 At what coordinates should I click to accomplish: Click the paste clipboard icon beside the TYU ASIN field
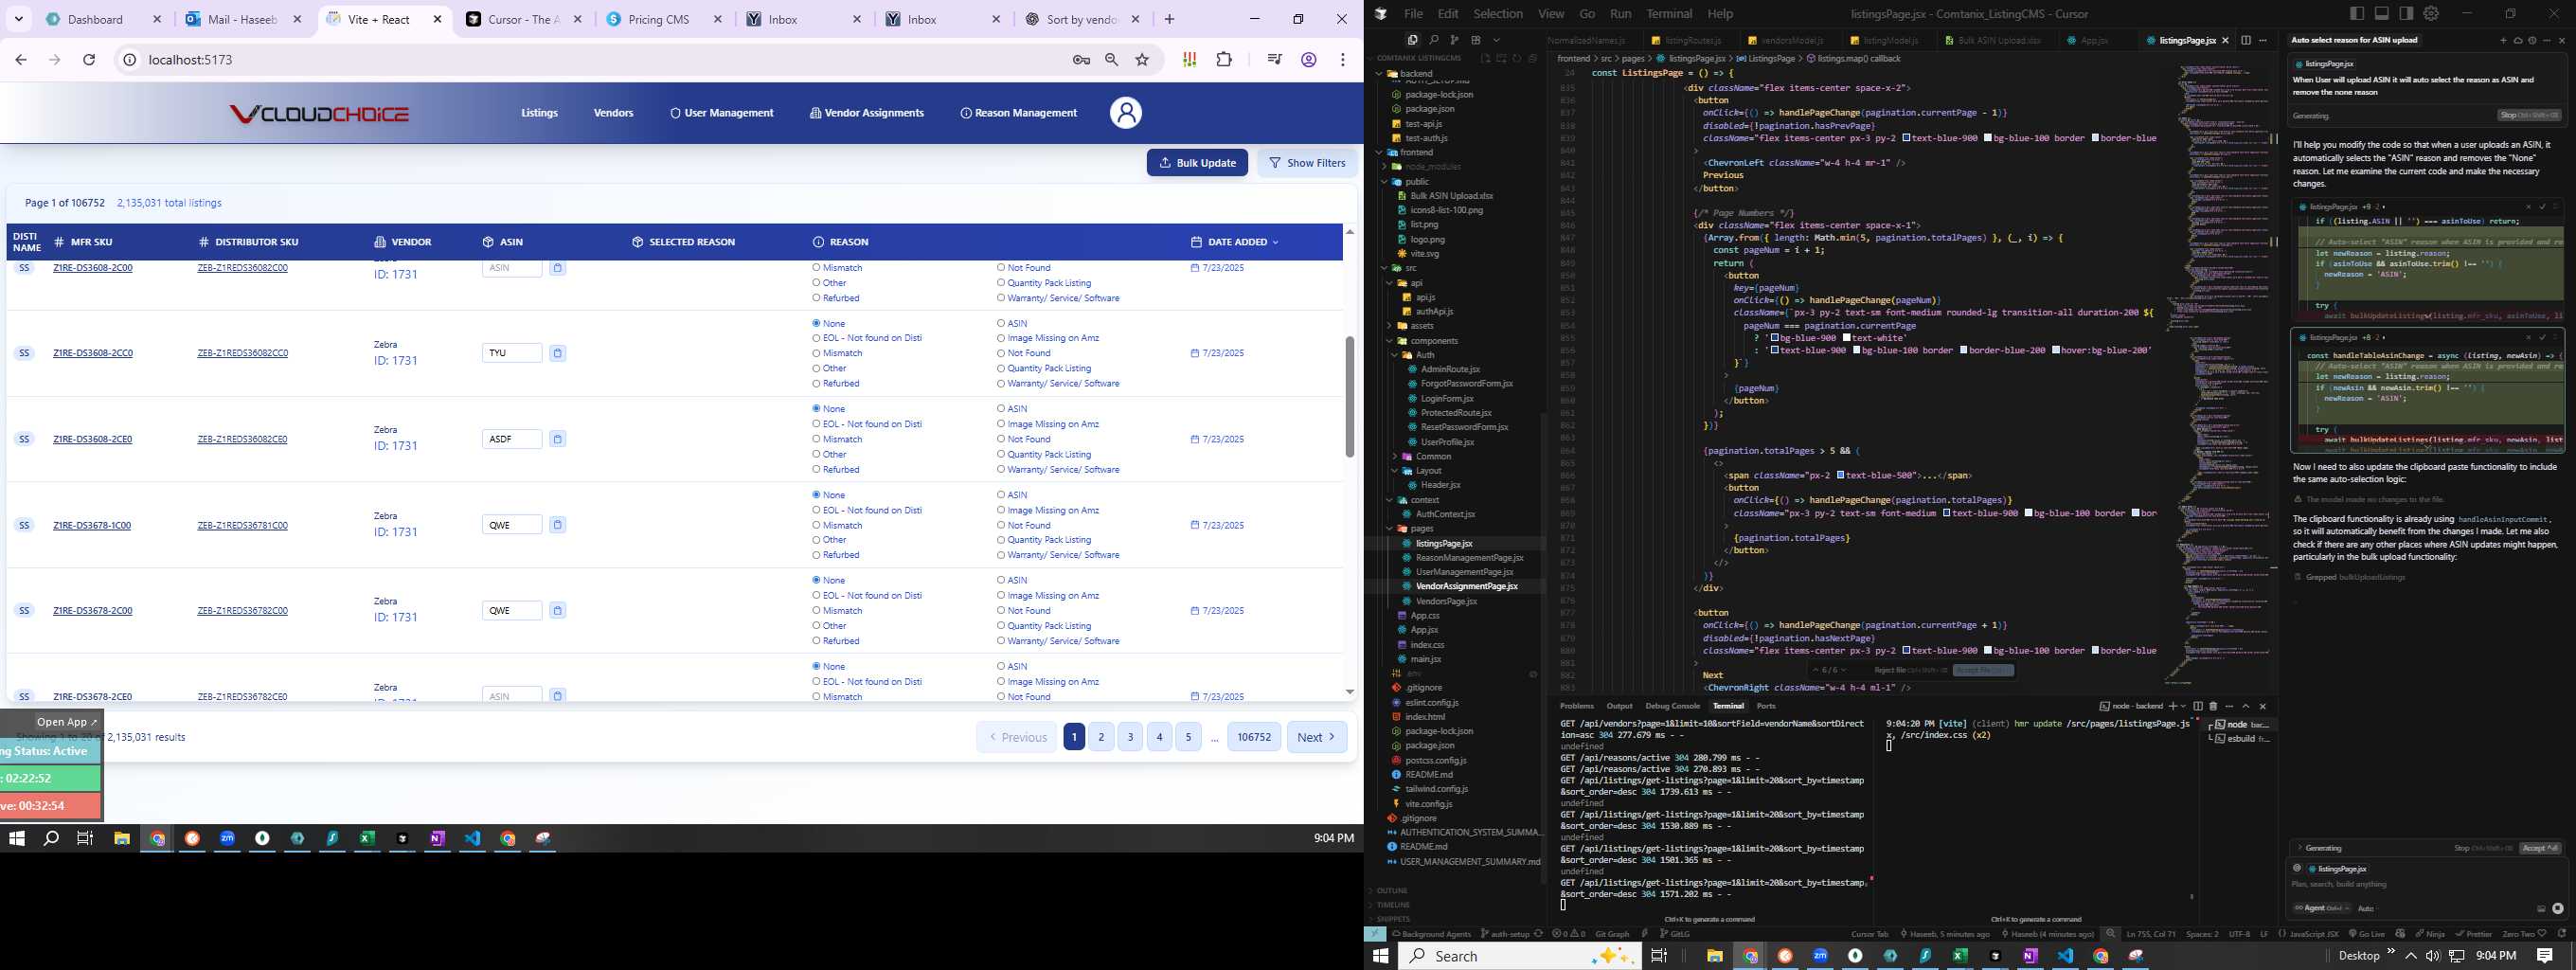pyautogui.click(x=558, y=353)
